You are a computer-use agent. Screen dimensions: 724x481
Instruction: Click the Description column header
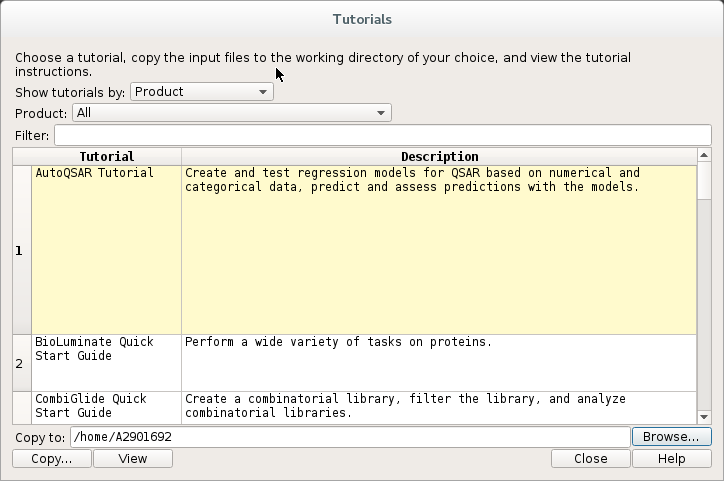[x=439, y=157]
